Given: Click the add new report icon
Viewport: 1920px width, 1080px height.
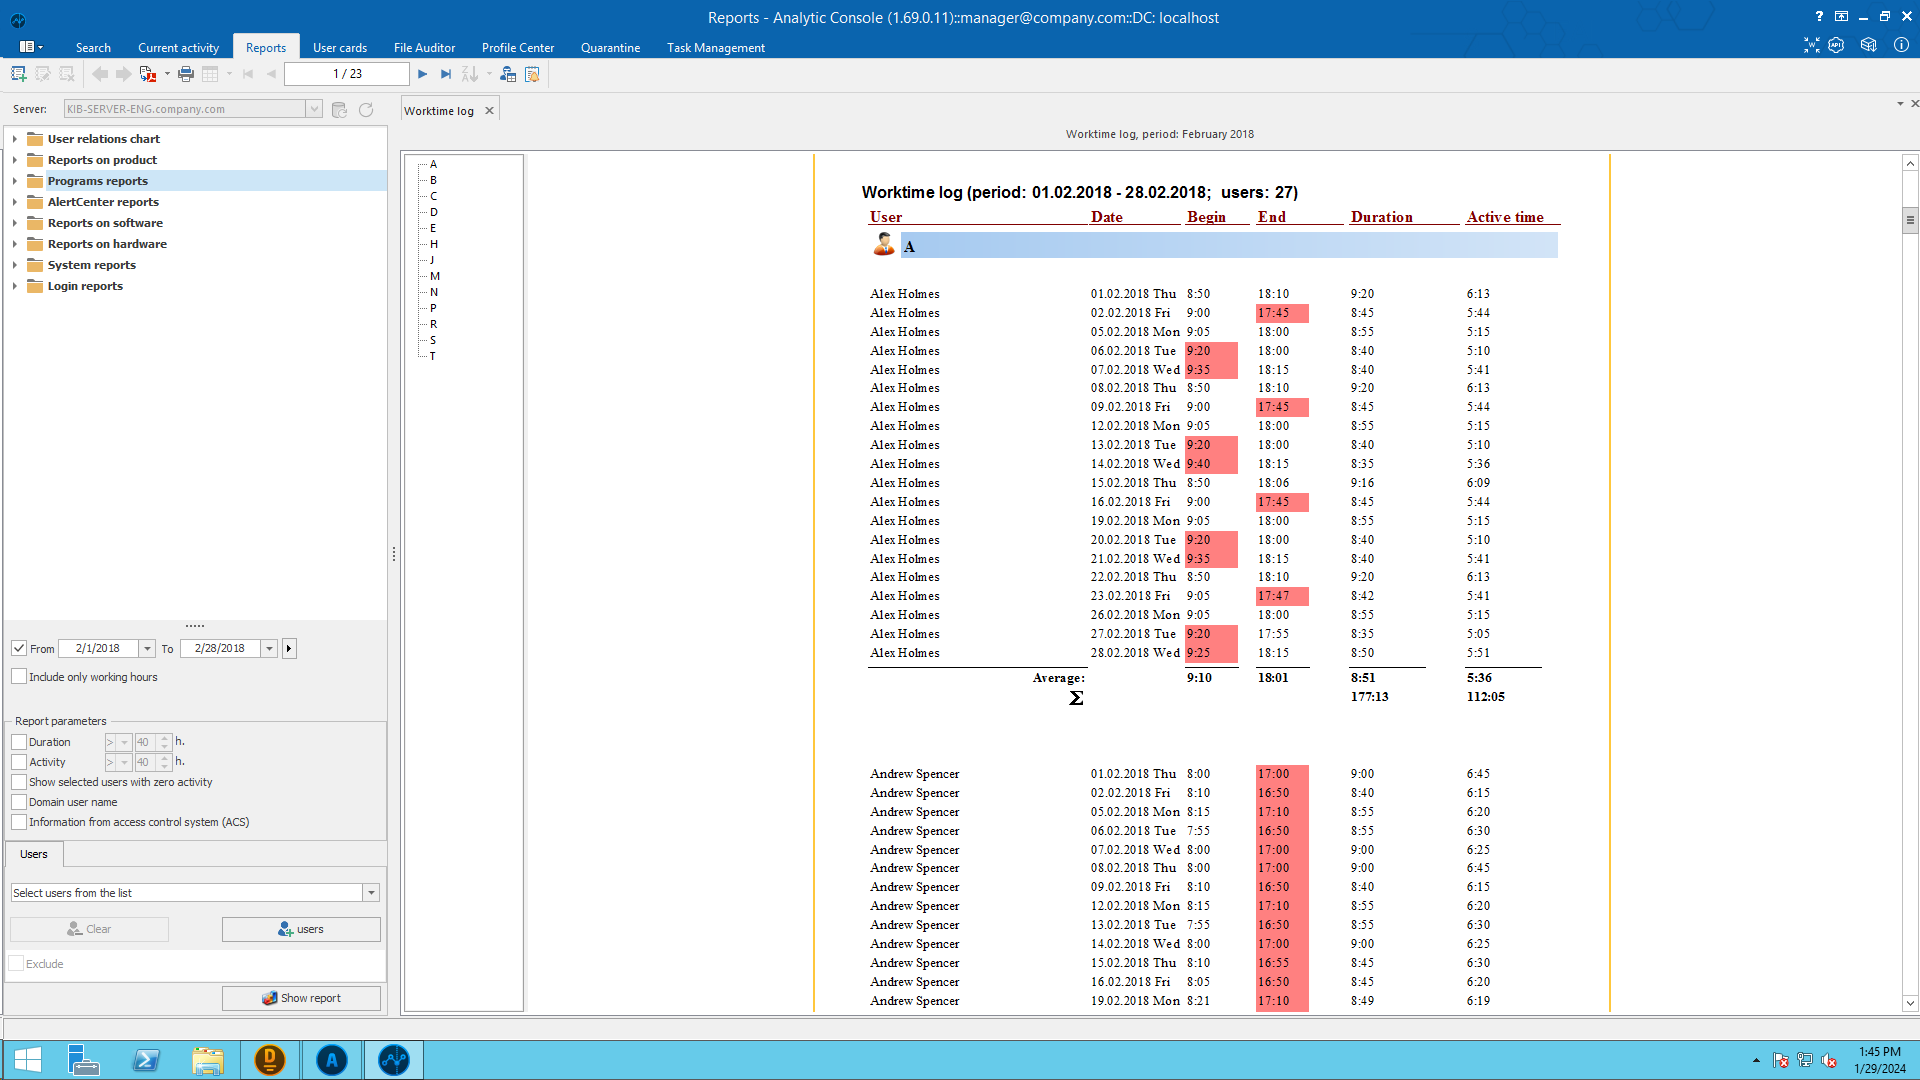Looking at the screenshot, I should 18,74.
